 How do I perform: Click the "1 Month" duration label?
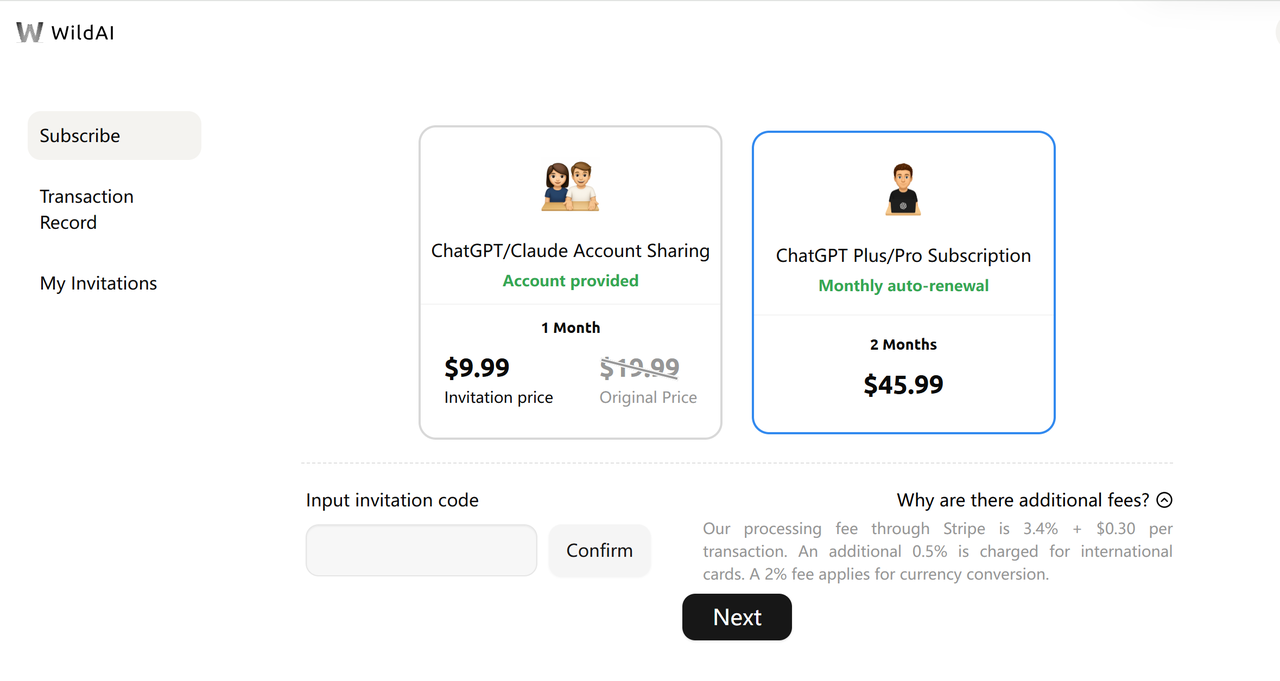pyautogui.click(x=570, y=328)
